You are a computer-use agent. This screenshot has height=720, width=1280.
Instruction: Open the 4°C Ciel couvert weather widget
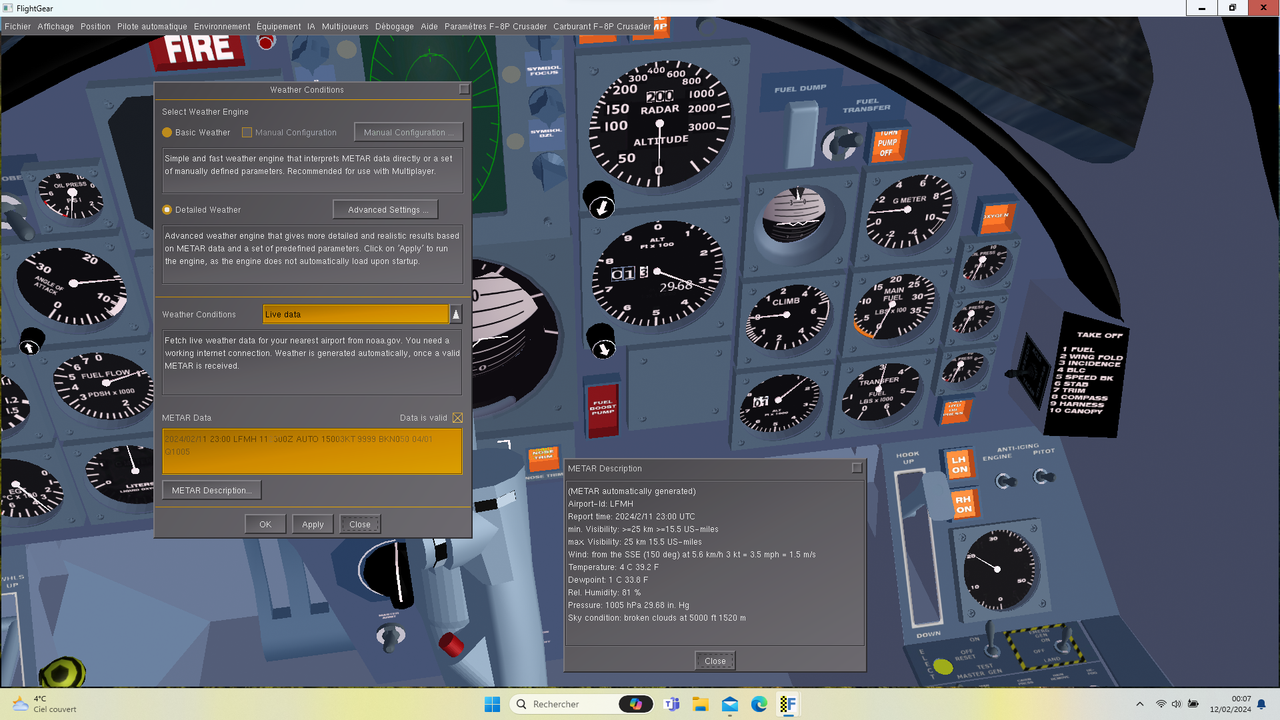[x=42, y=704]
